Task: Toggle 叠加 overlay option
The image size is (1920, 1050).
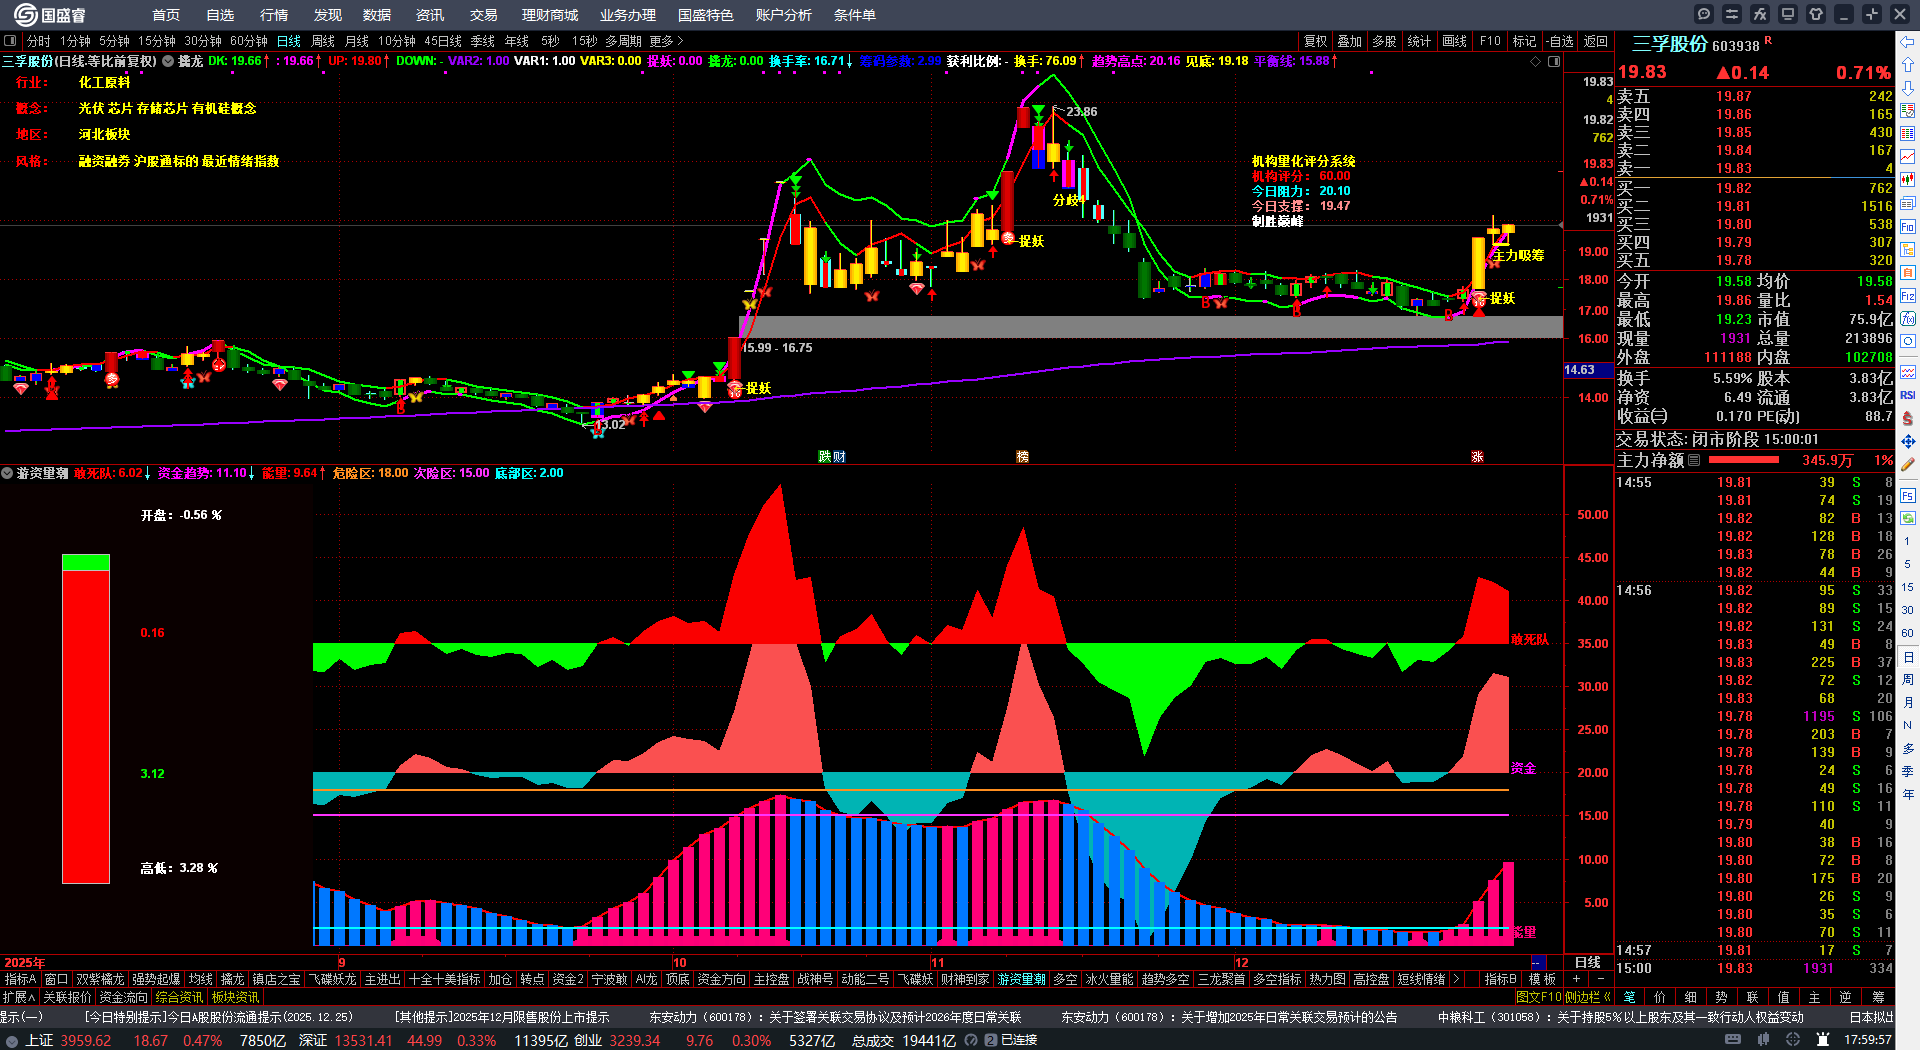Action: point(1350,41)
